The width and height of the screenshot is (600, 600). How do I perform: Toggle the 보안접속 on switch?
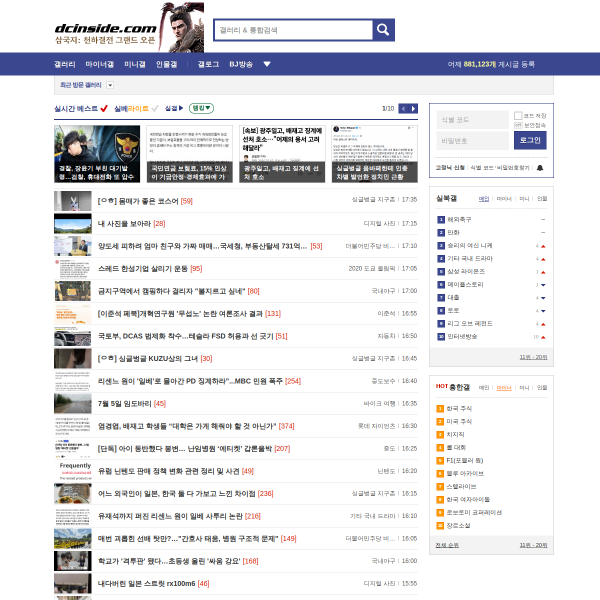(518, 125)
